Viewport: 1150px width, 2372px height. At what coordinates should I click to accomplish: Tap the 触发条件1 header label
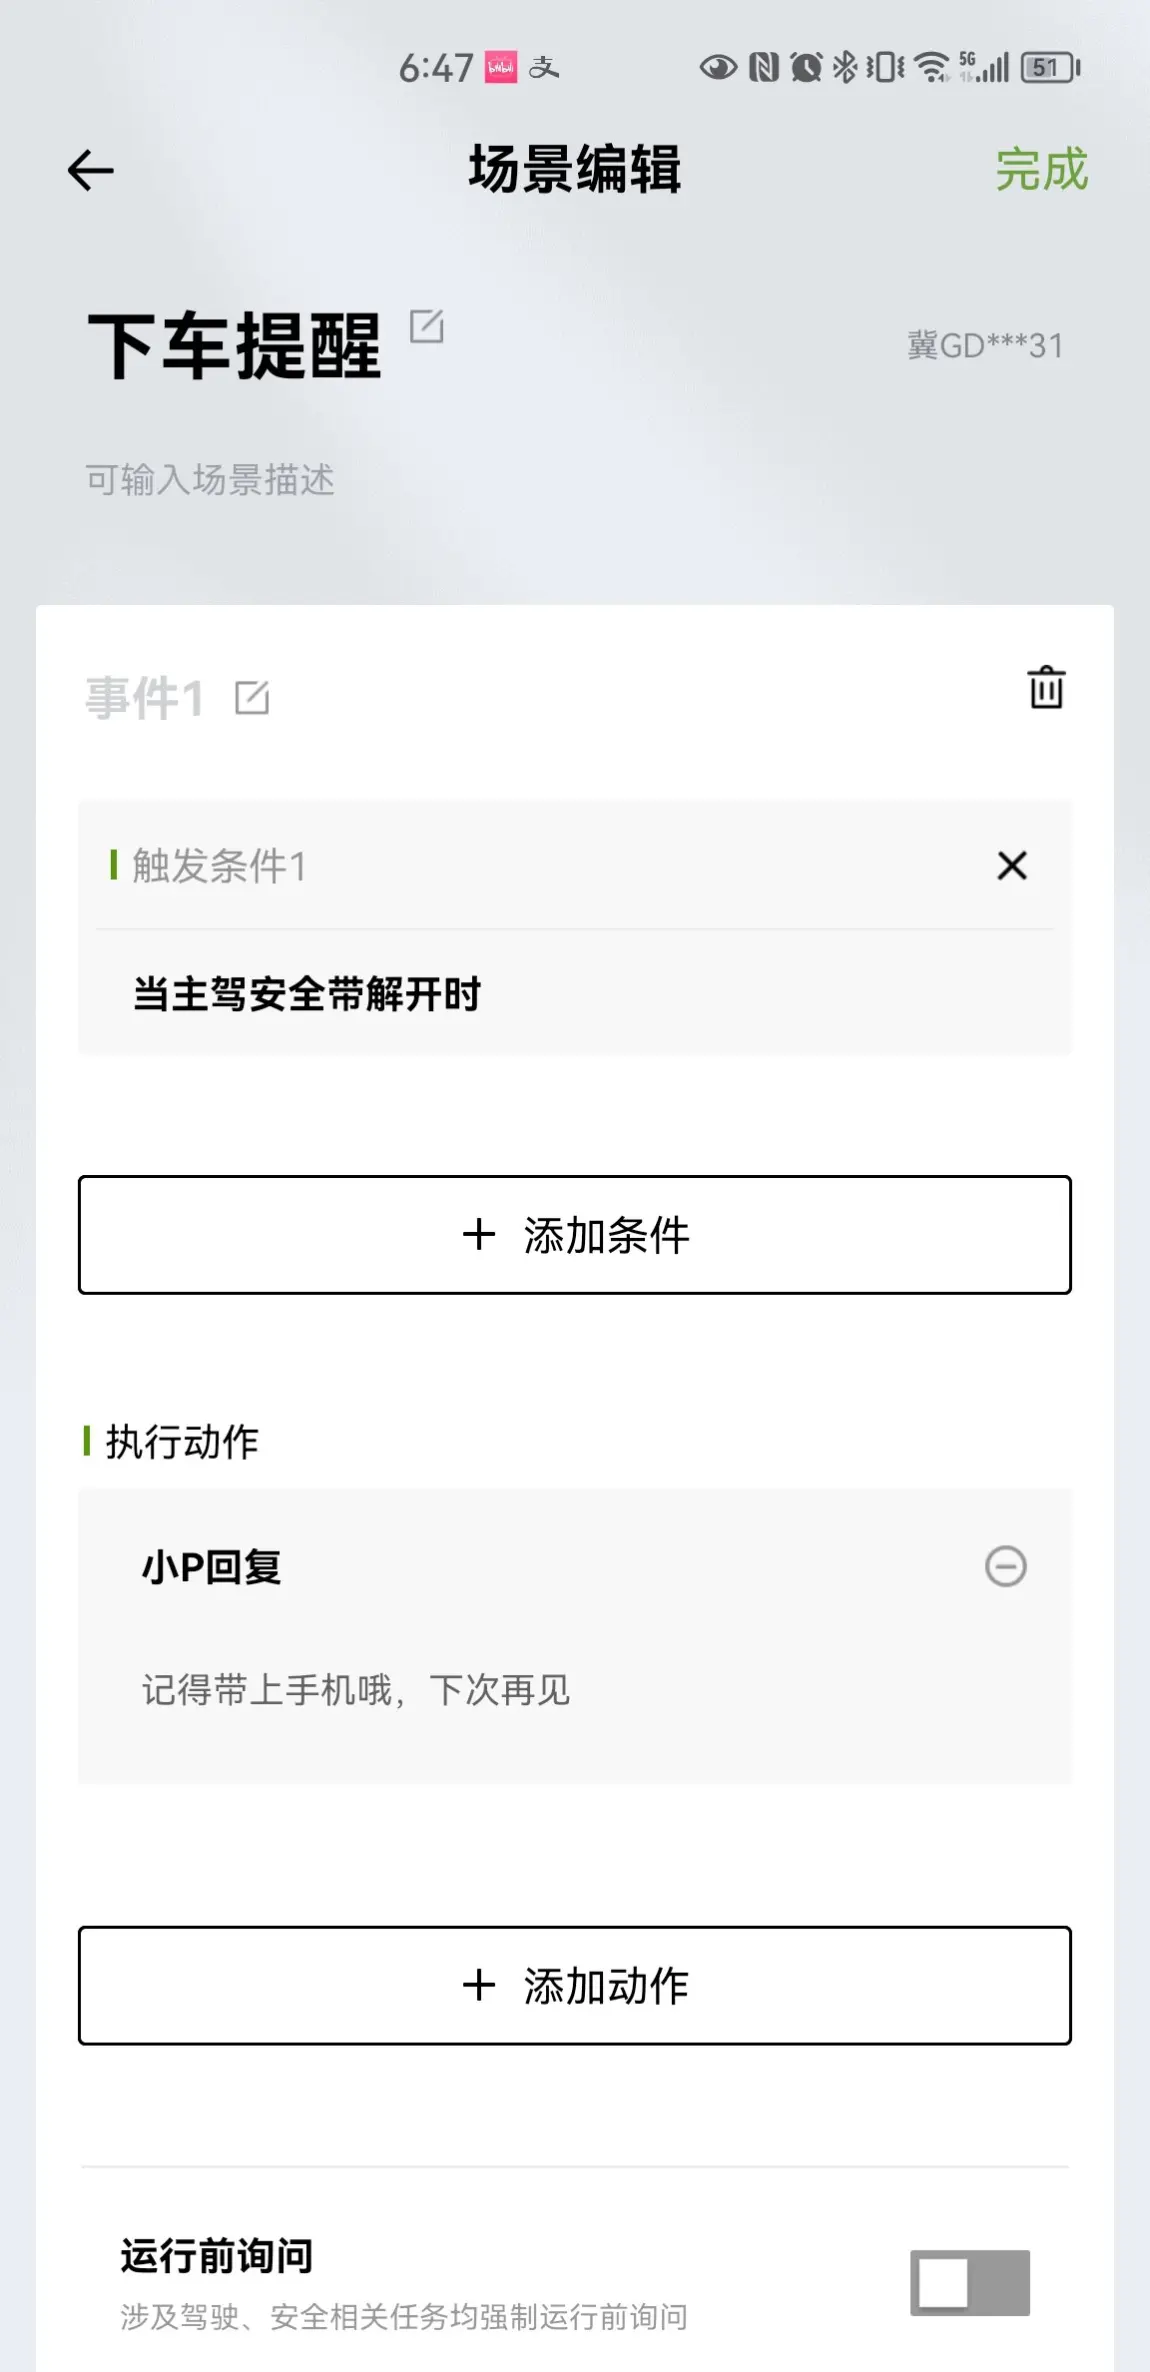(219, 865)
